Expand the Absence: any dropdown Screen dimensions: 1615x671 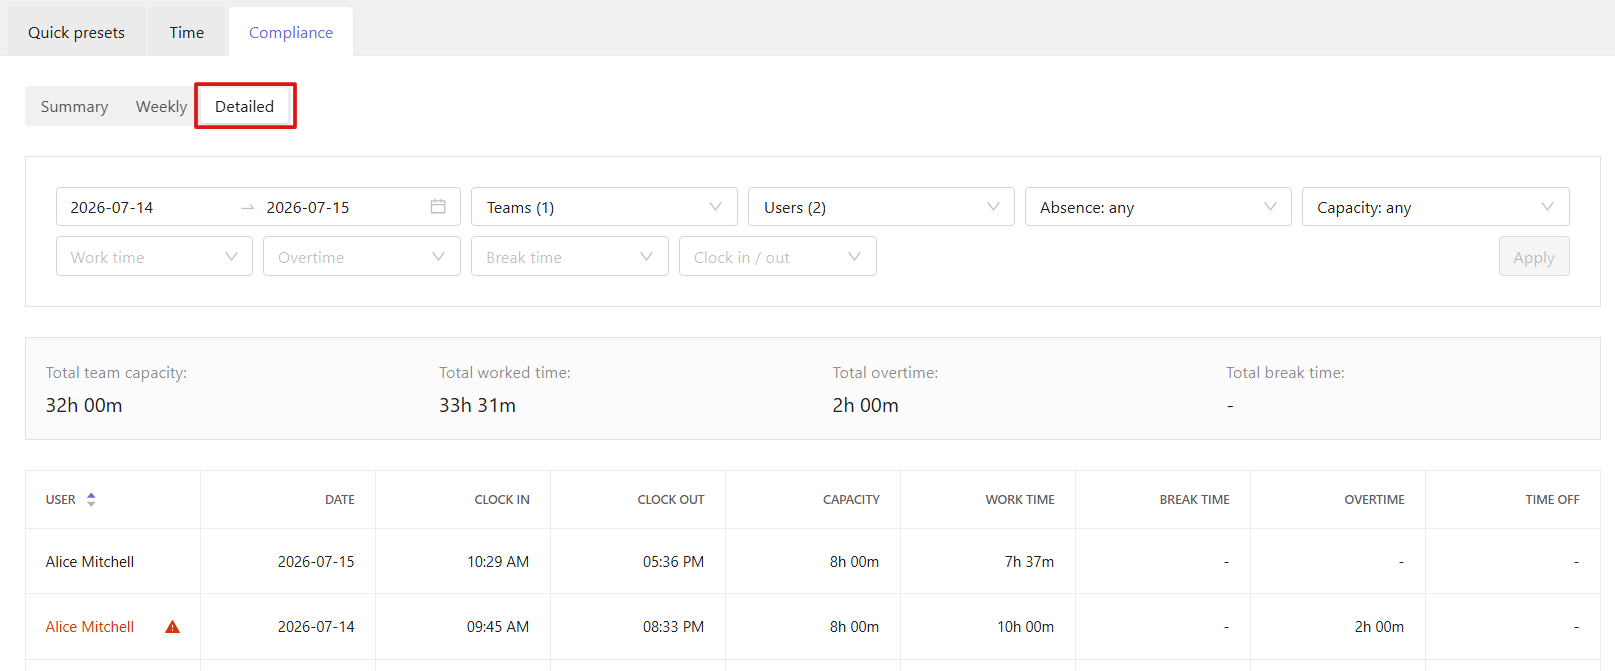(x=1158, y=207)
